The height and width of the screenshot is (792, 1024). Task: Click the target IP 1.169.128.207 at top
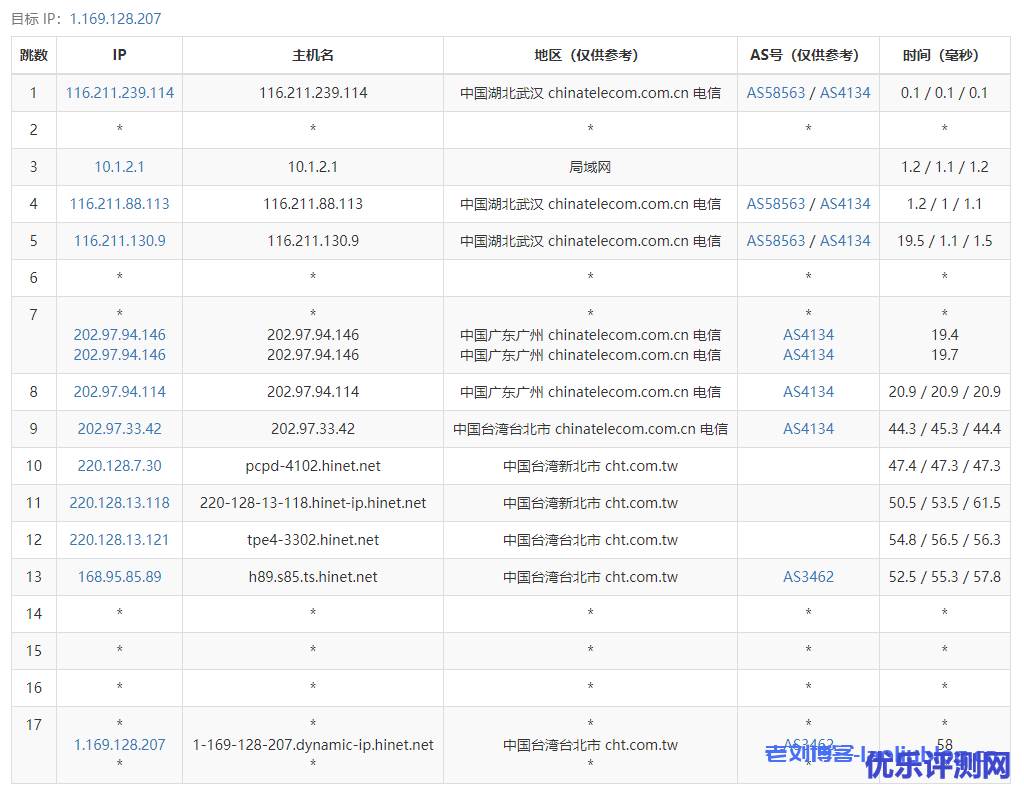115,19
